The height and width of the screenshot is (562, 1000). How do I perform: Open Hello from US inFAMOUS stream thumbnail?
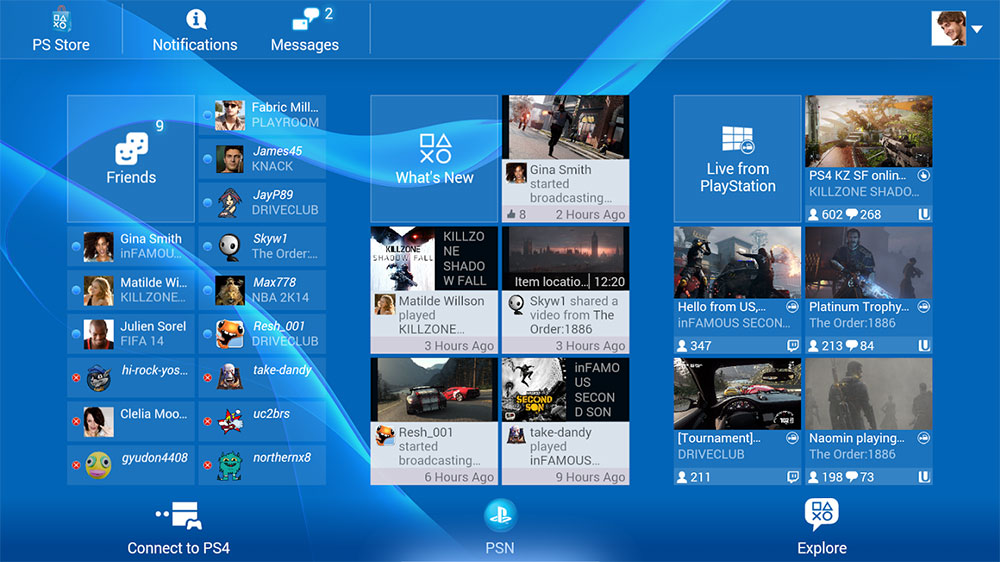tap(737, 262)
